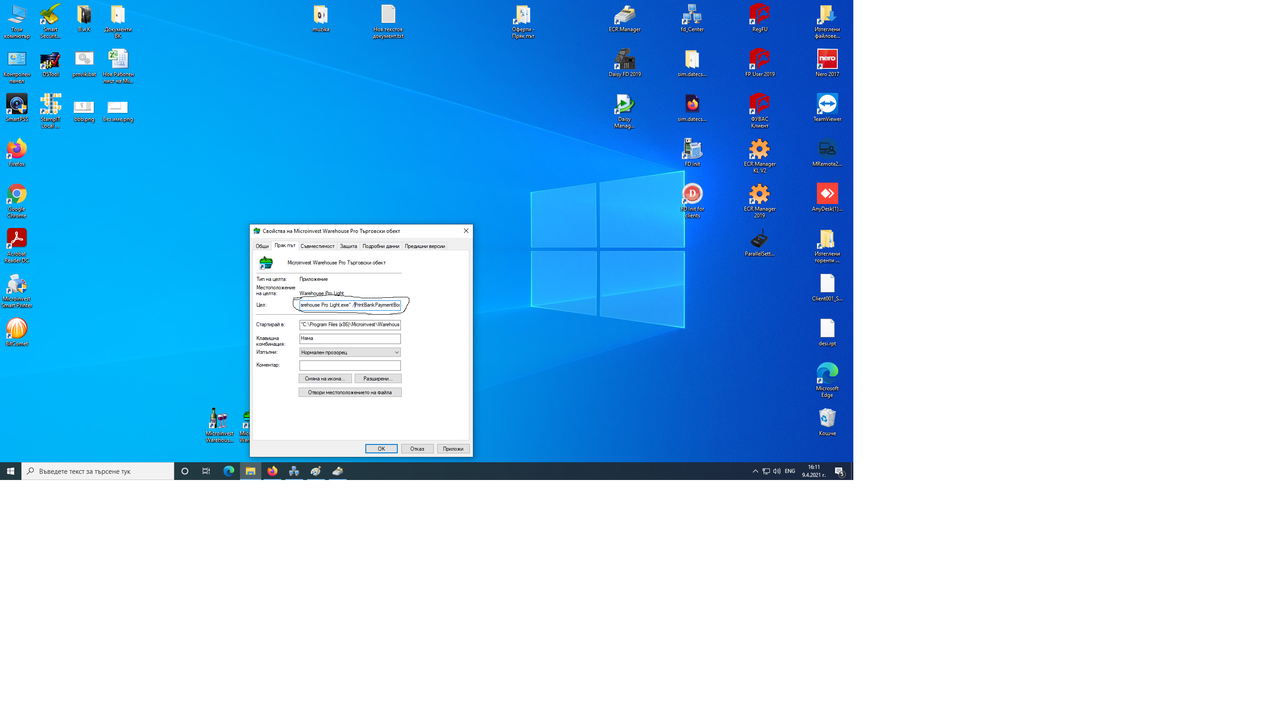Viewport: 1280px width, 720px height.
Task: Select the AnyDesk desktop icon
Action: click(x=827, y=197)
